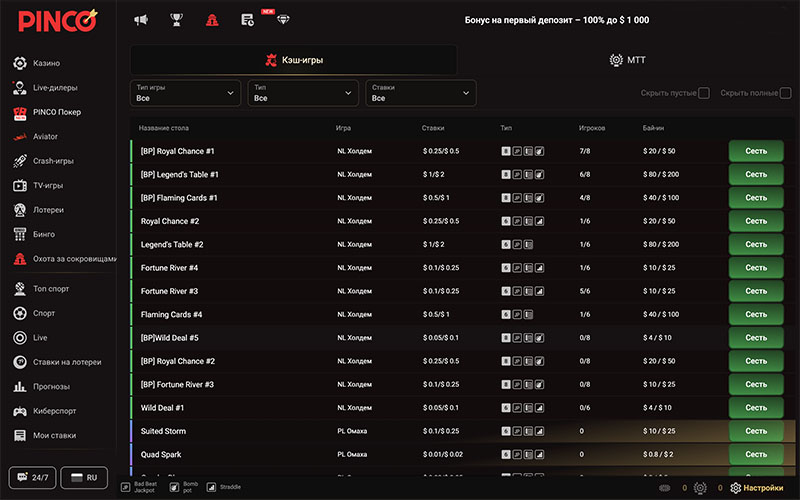This screenshot has width=800, height=500.
Task: Open the trophy tournaments icon
Action: point(177,20)
